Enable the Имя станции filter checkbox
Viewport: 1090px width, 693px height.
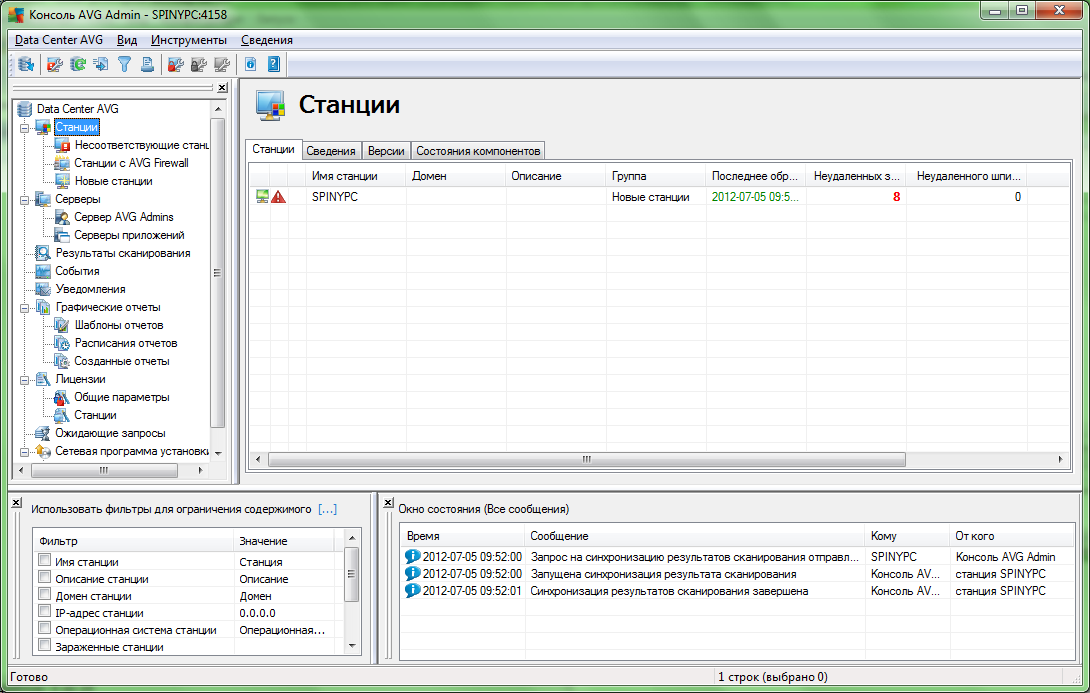click(x=44, y=560)
